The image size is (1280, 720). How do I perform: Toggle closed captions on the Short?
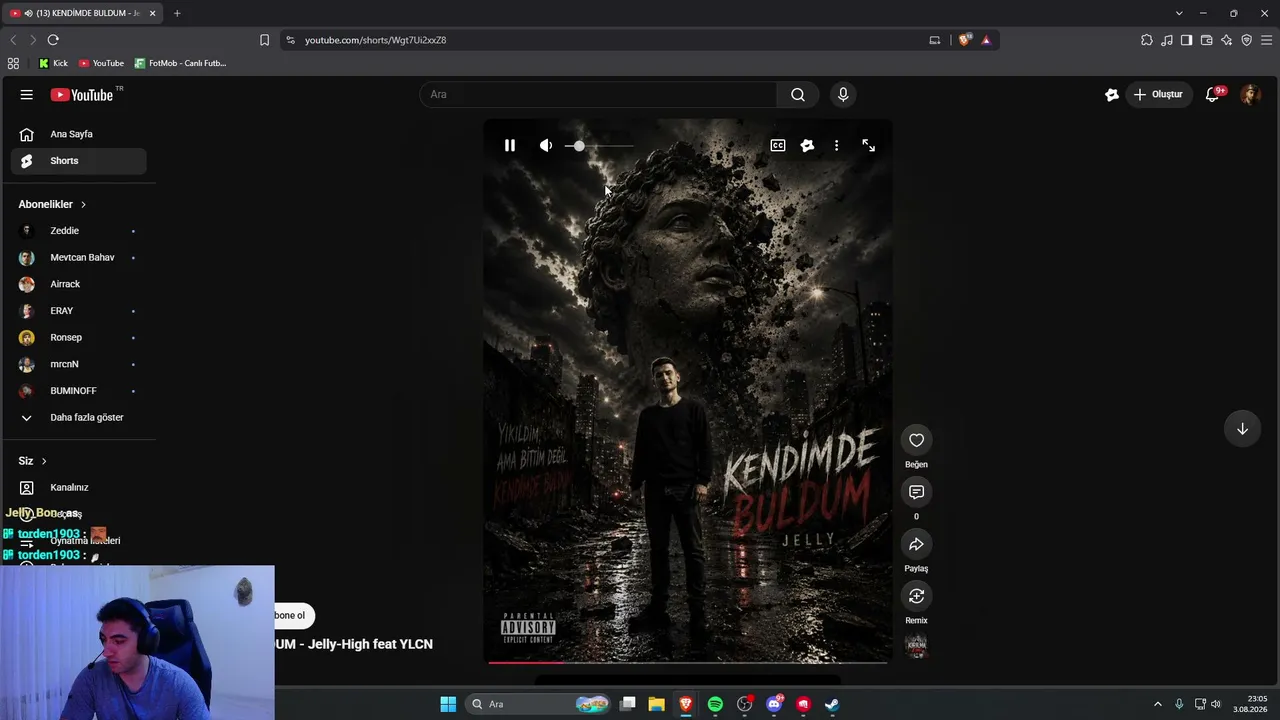pos(778,146)
